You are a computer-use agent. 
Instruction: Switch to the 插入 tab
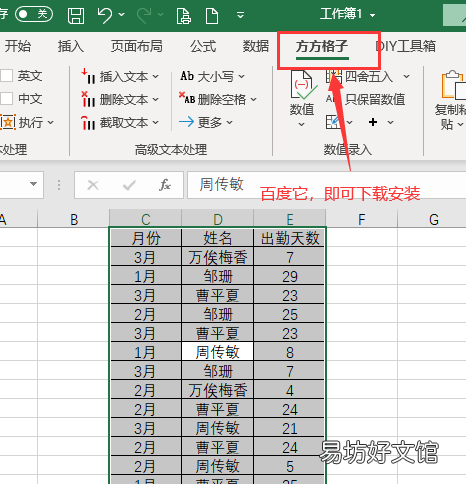pos(70,46)
